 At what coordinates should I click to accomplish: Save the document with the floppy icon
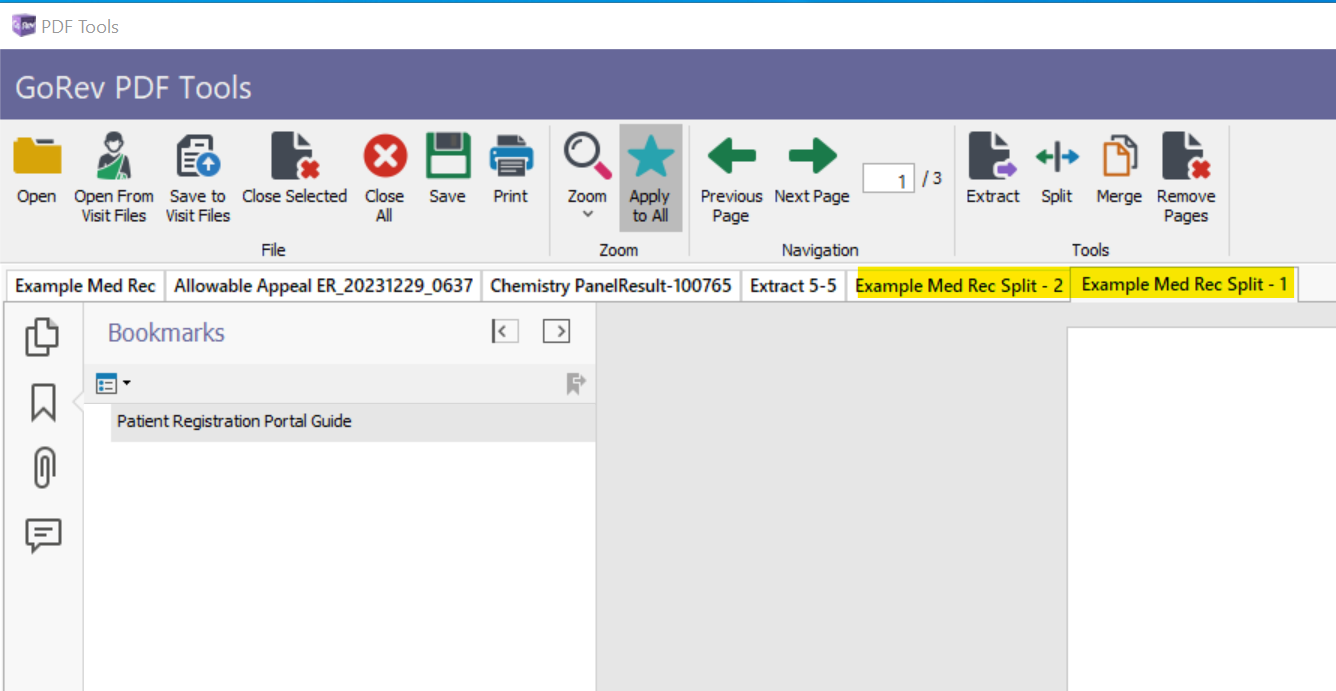coord(448,157)
